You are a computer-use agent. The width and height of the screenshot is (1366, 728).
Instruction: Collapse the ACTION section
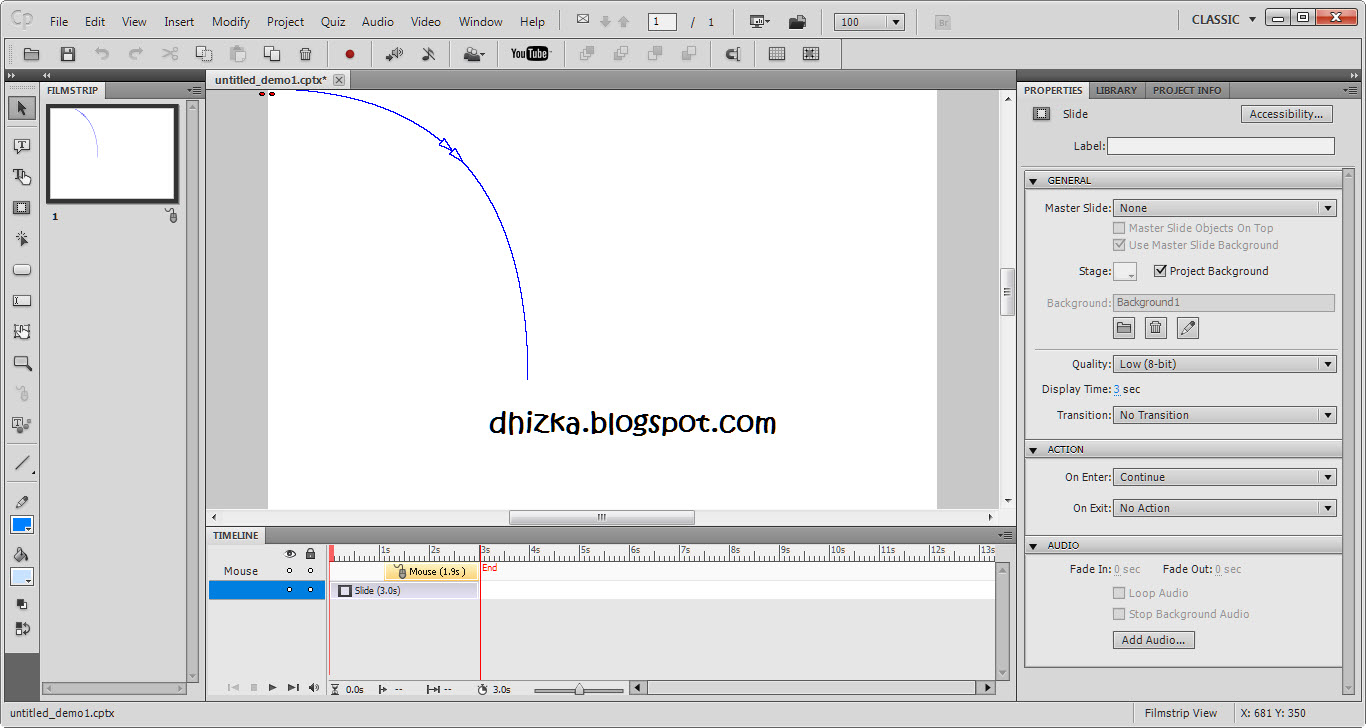1034,450
